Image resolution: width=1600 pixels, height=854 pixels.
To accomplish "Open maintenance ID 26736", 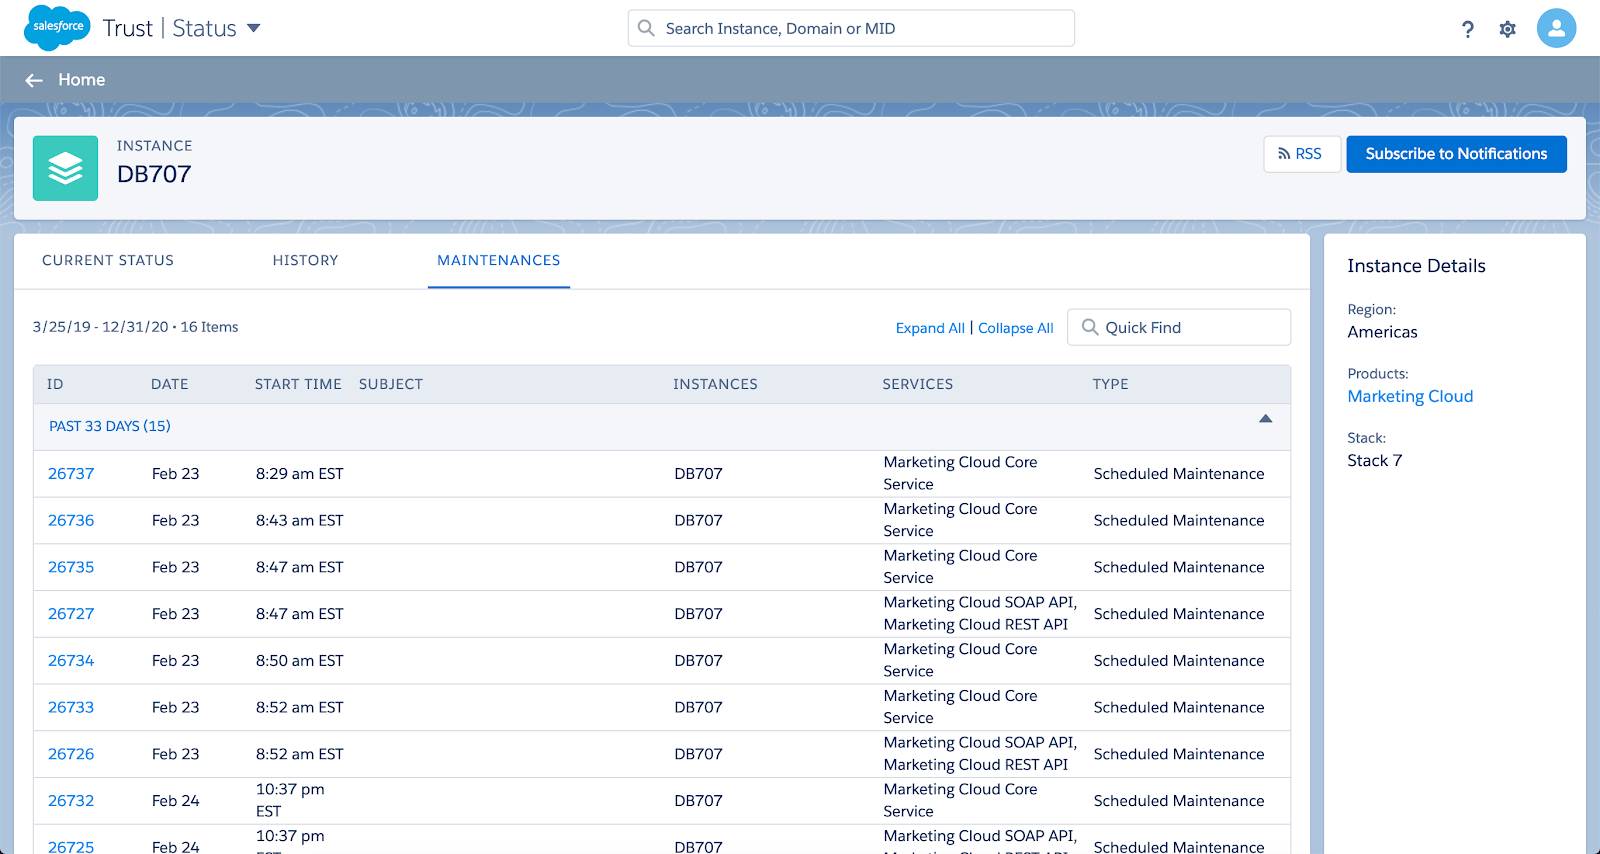I will click(71, 520).
